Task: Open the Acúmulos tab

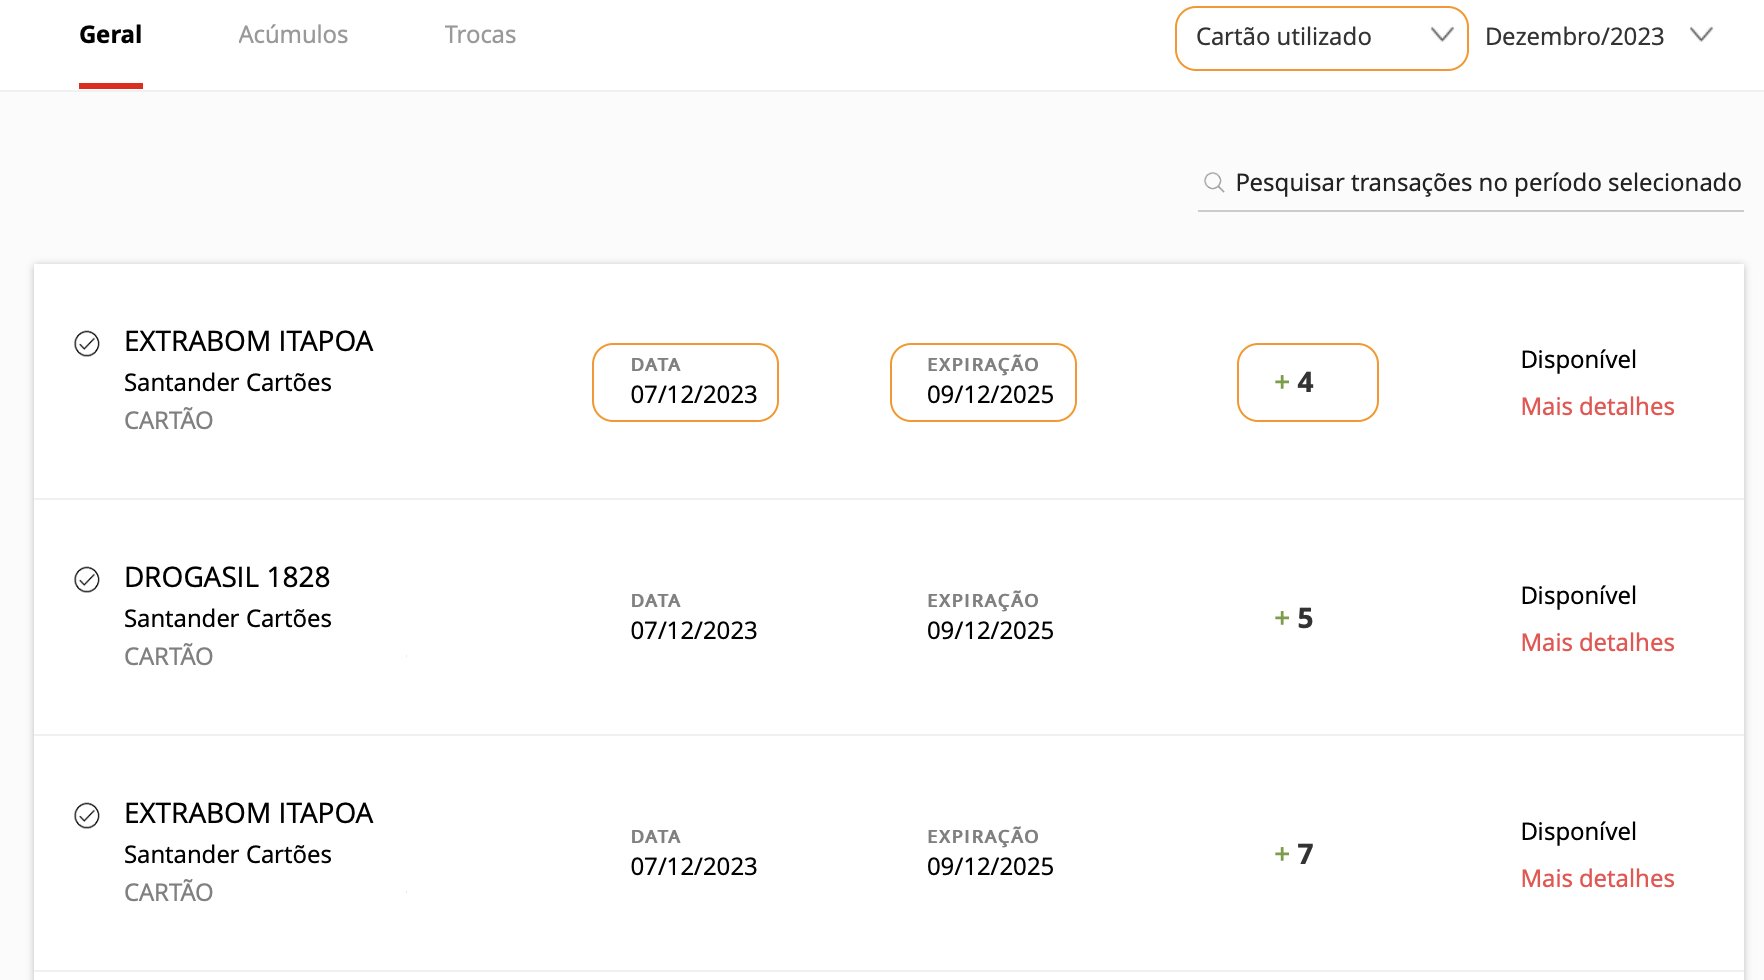Action: (293, 35)
